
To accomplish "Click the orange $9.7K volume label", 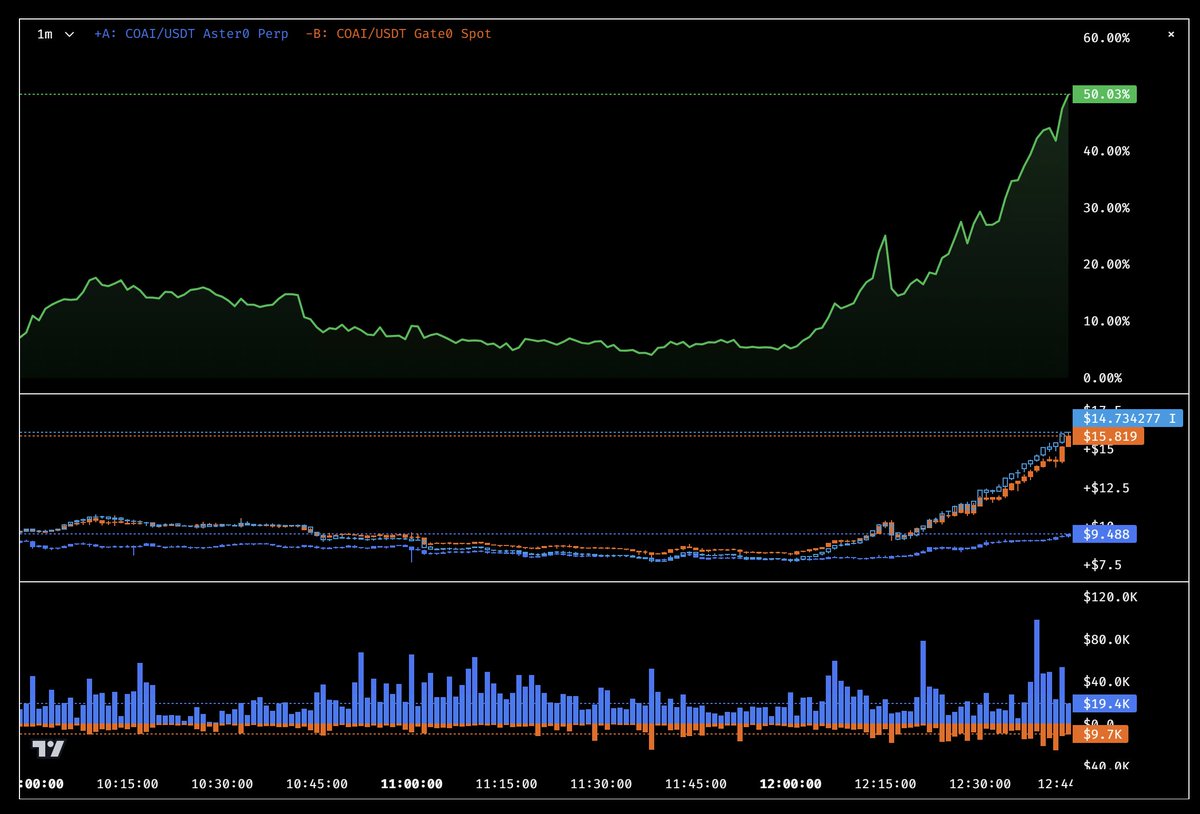I will click(1101, 734).
